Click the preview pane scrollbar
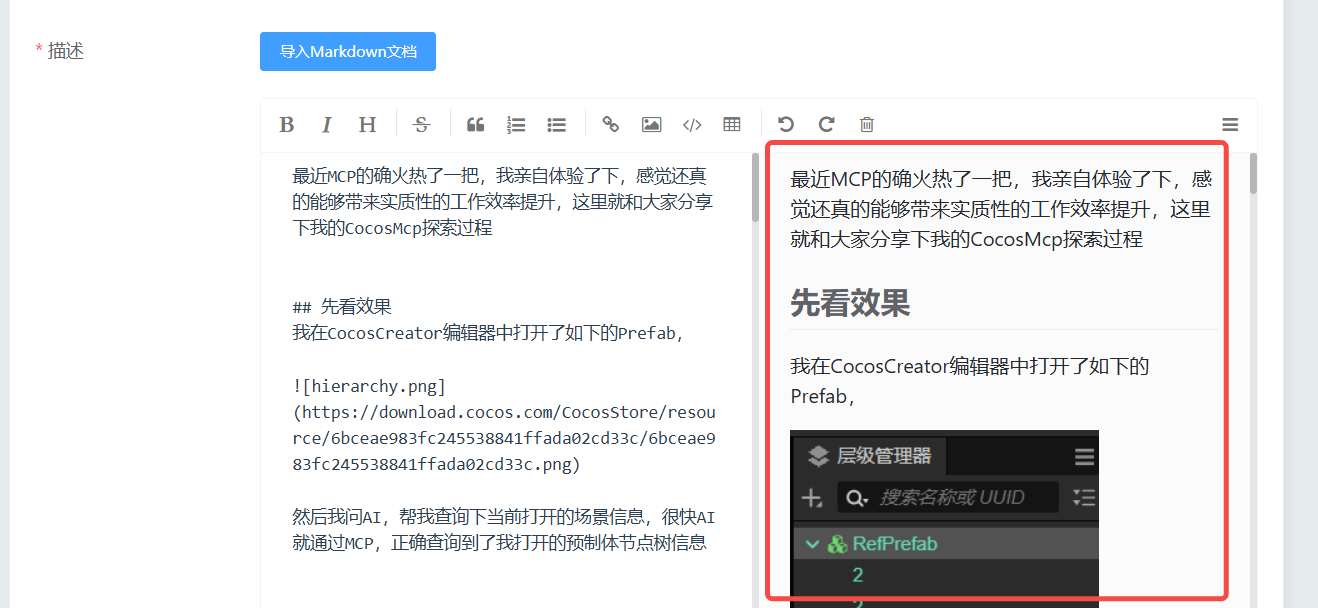The height and width of the screenshot is (608, 1318). 1253,173
